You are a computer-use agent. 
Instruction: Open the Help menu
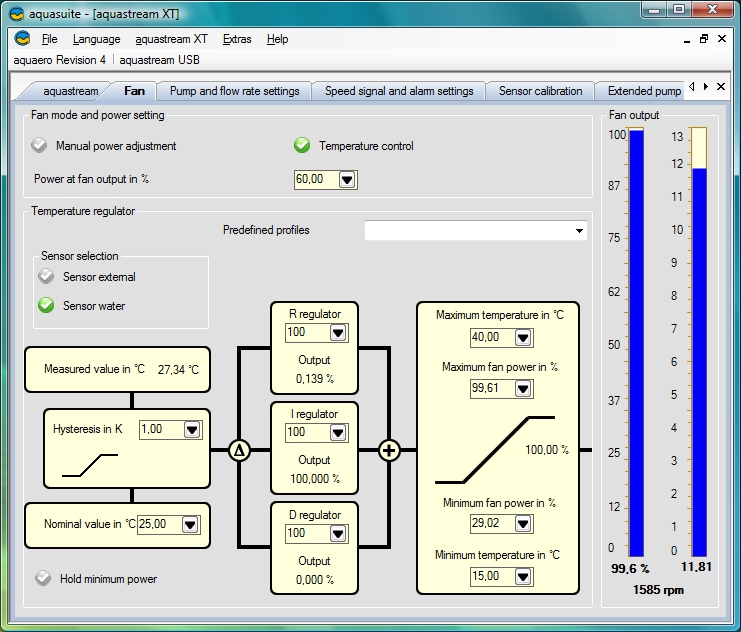coord(277,39)
